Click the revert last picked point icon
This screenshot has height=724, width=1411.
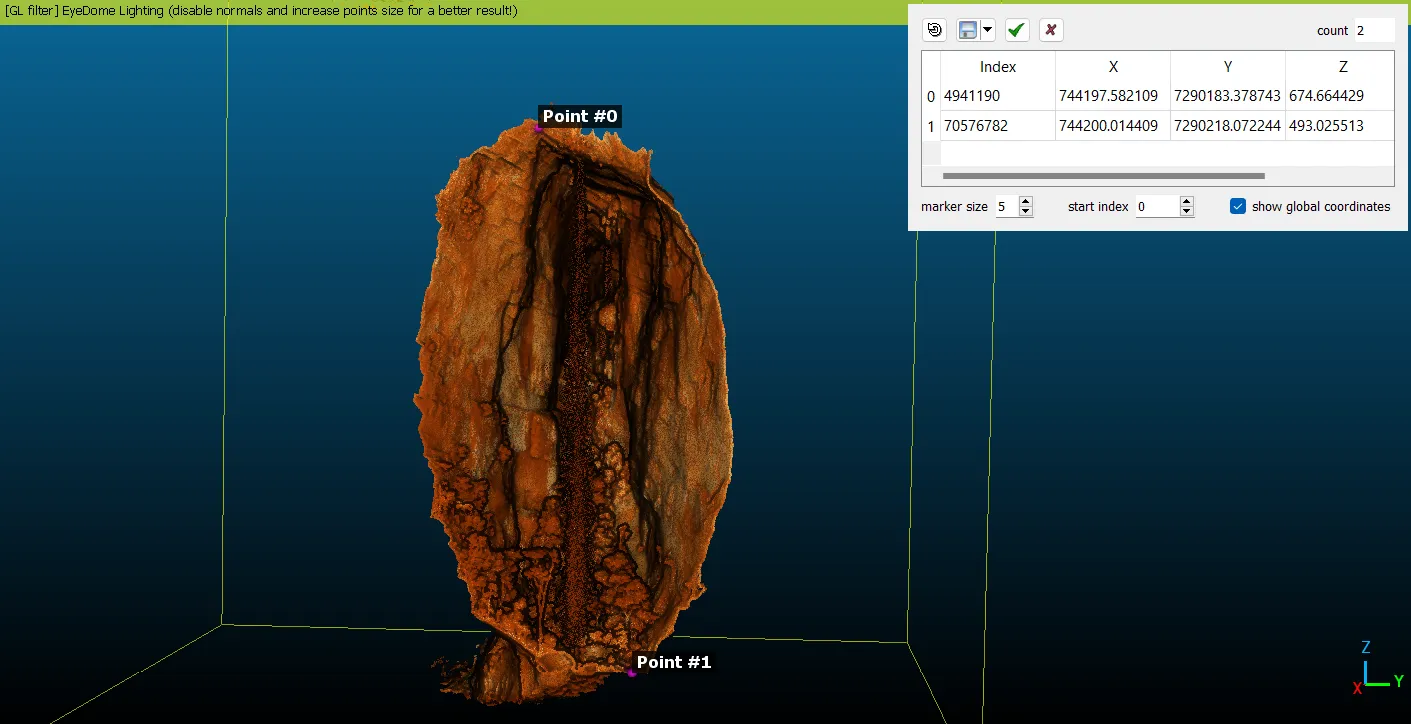[934, 30]
